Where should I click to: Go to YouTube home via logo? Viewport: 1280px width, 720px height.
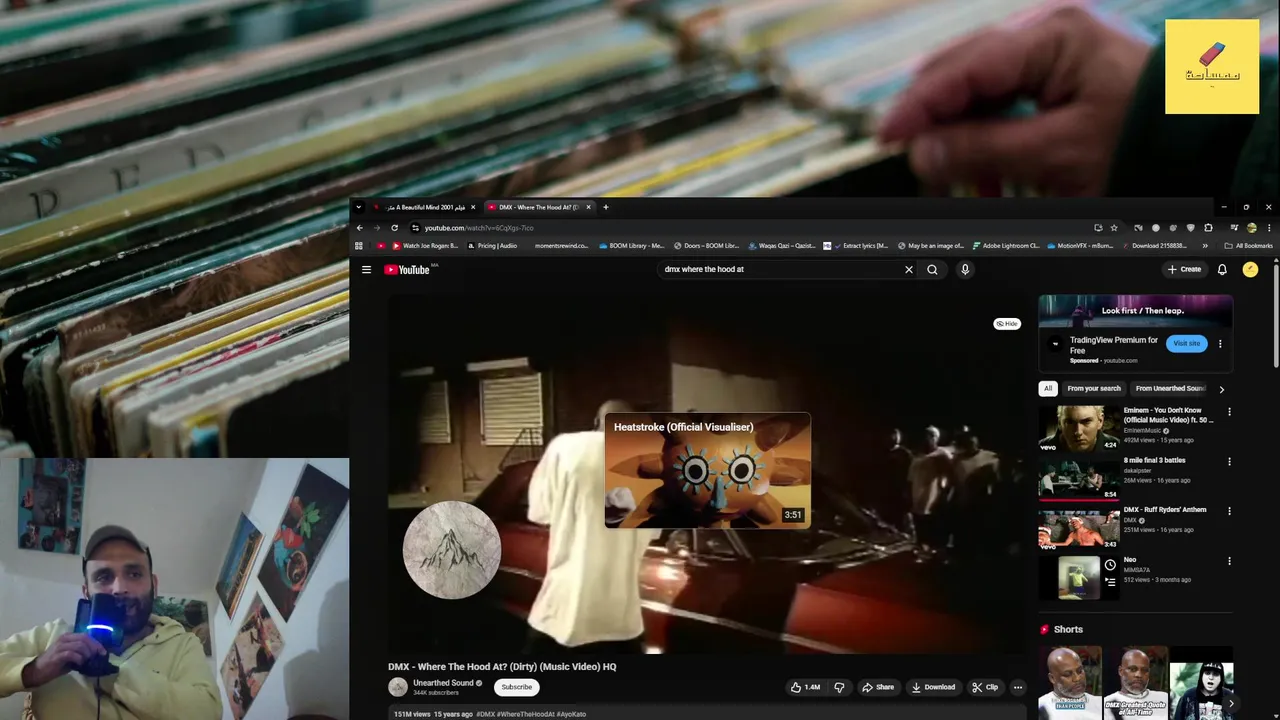pos(407,269)
